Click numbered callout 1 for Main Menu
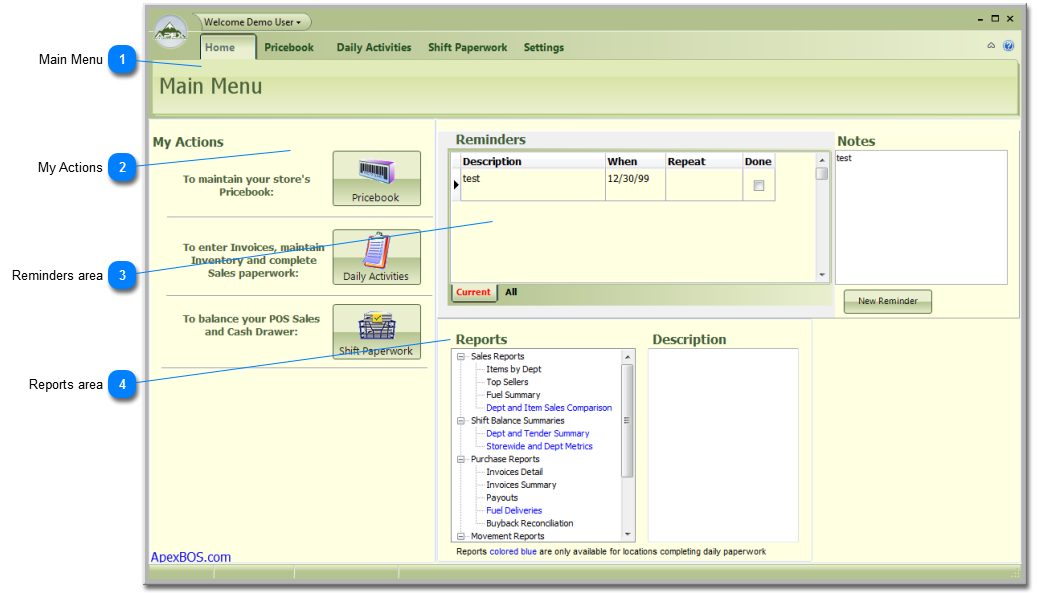 [x=122, y=60]
